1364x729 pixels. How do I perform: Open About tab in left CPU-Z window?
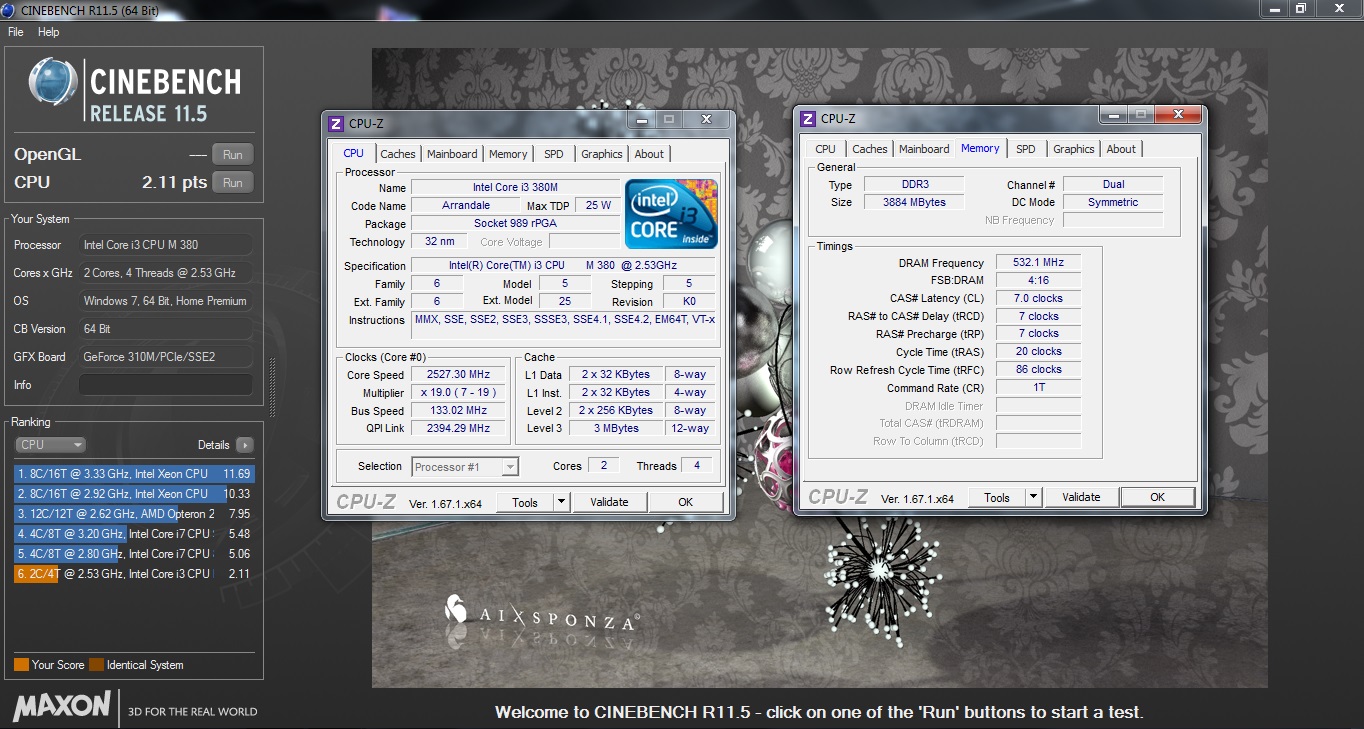pyautogui.click(x=649, y=154)
